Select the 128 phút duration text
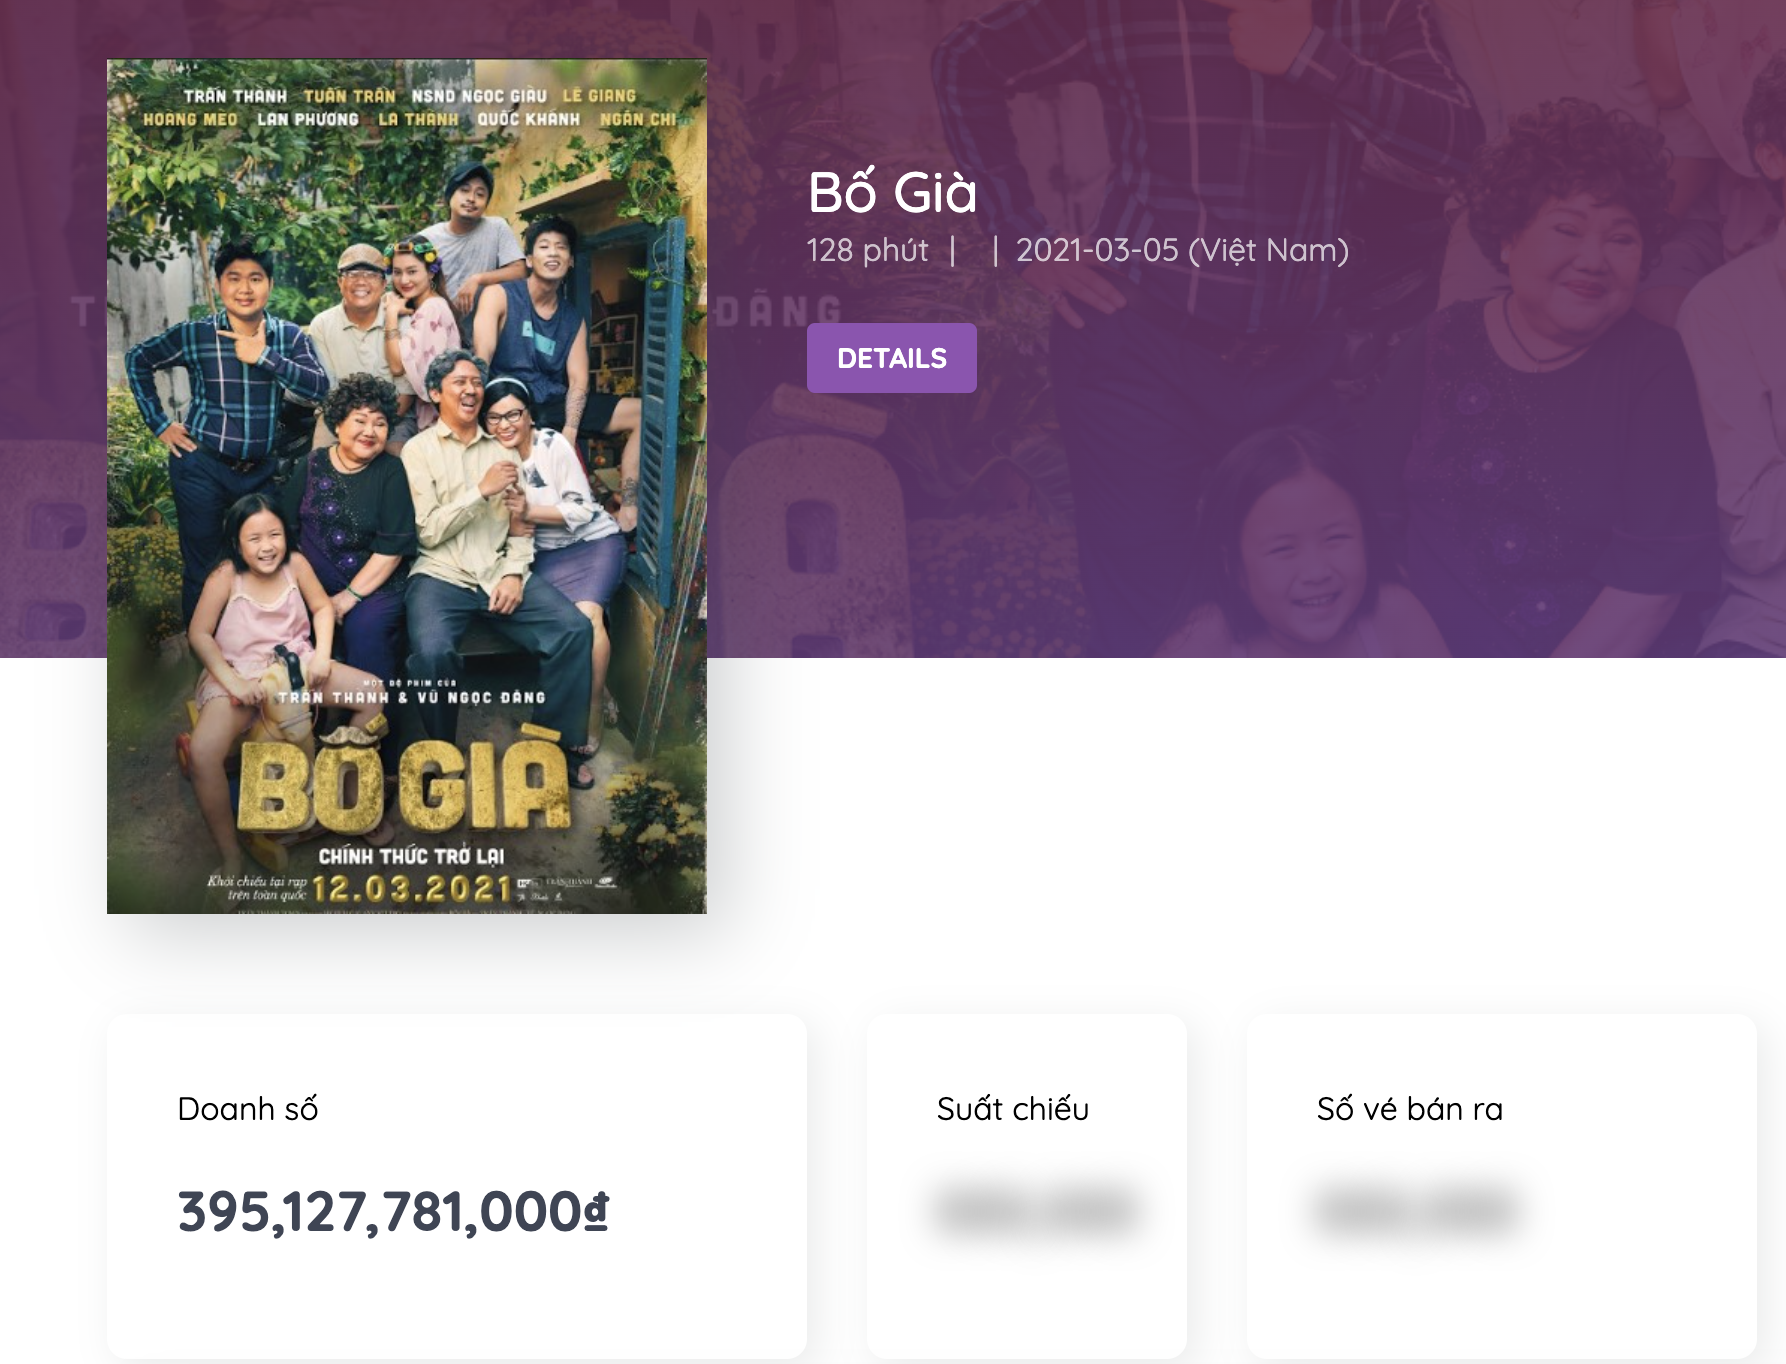The image size is (1786, 1364). click(867, 250)
